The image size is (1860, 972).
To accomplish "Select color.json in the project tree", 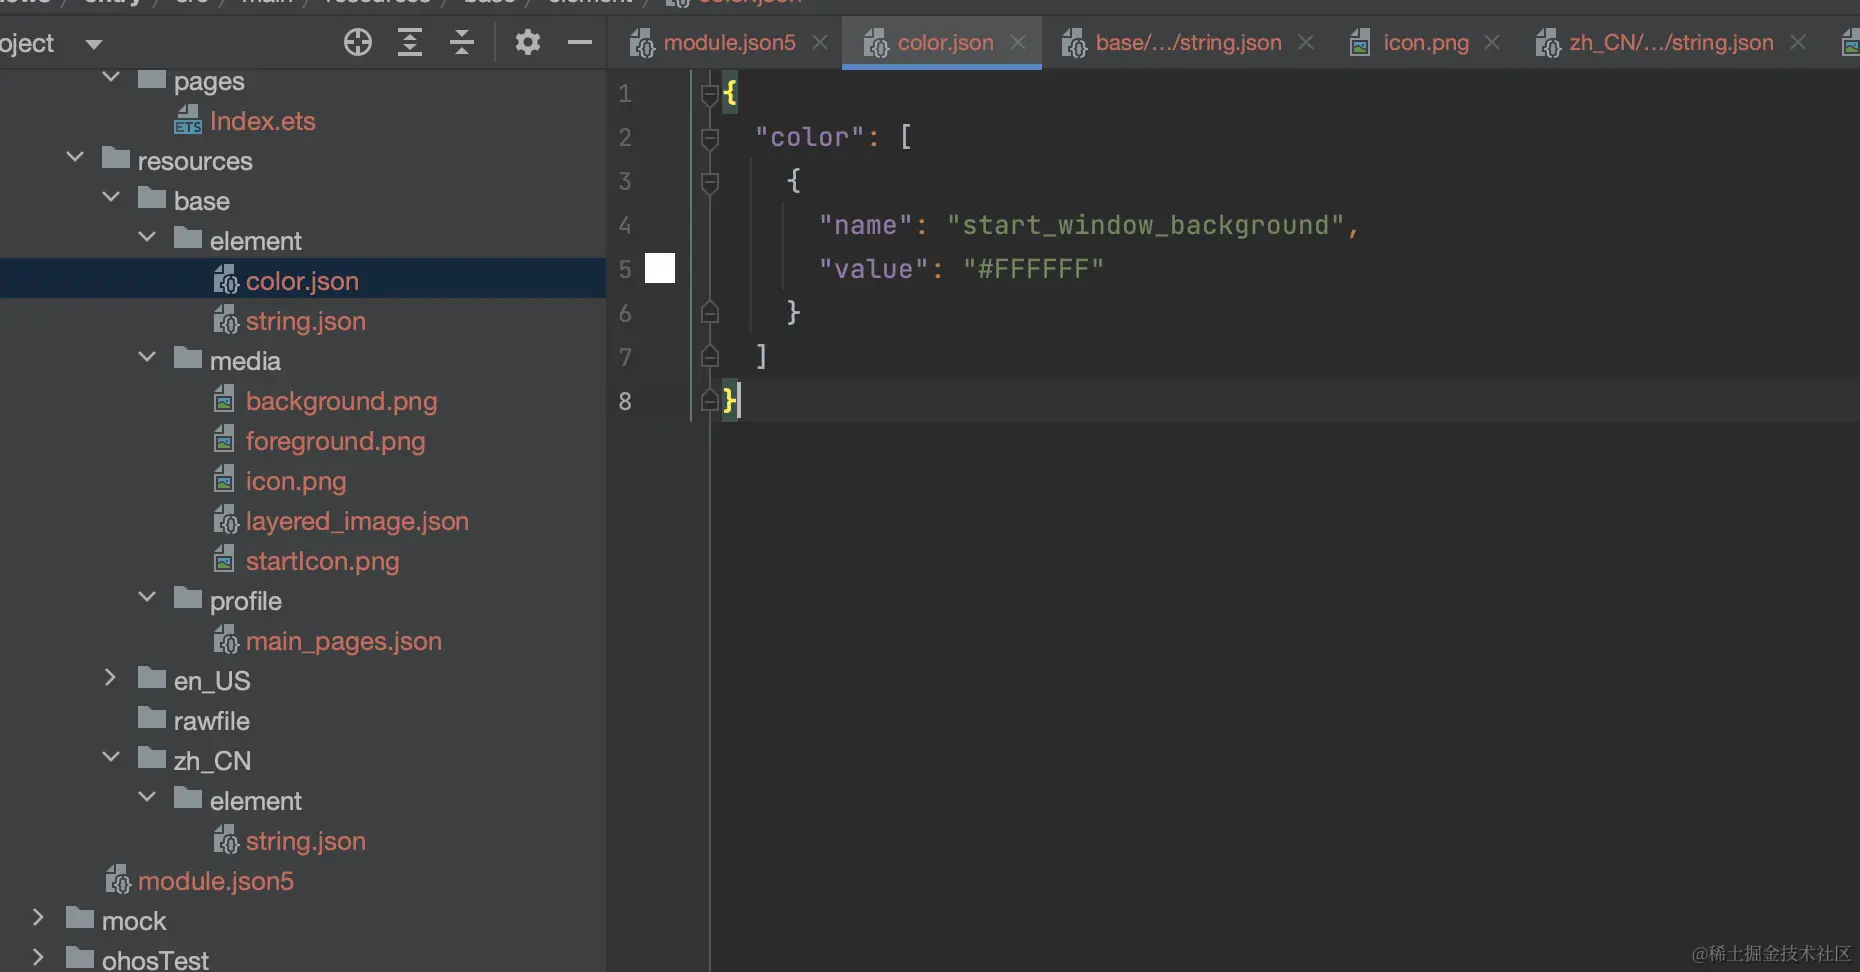I will [302, 281].
